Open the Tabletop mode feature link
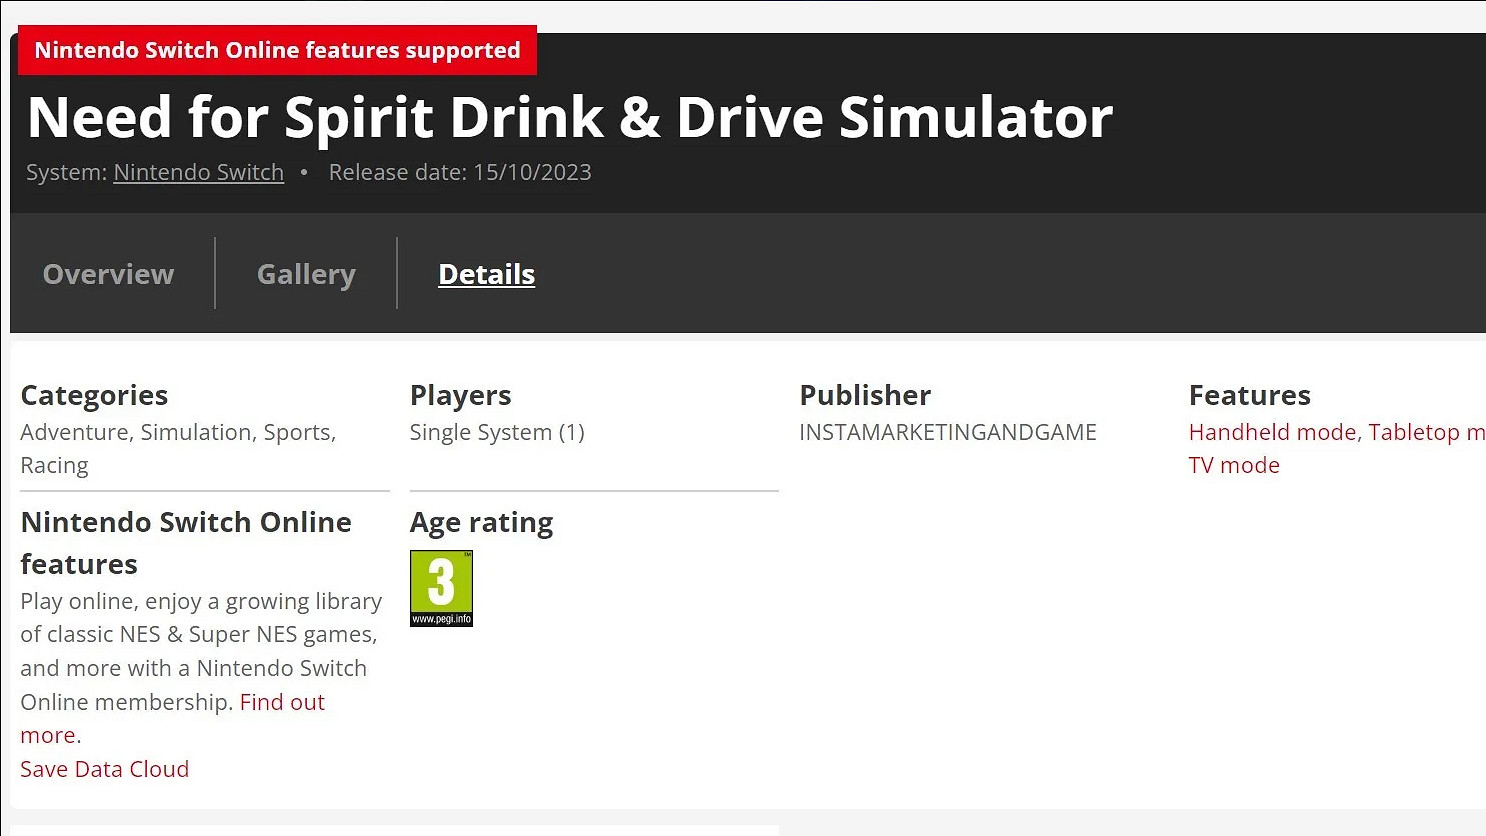This screenshot has height=836, width=1486. click(1425, 432)
